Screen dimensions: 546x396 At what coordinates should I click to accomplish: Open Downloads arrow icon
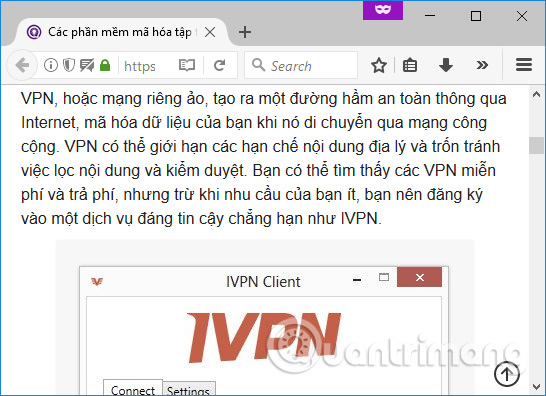pos(446,65)
